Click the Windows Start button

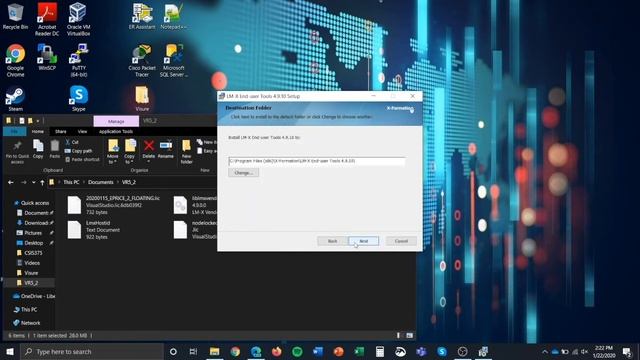click(10, 352)
